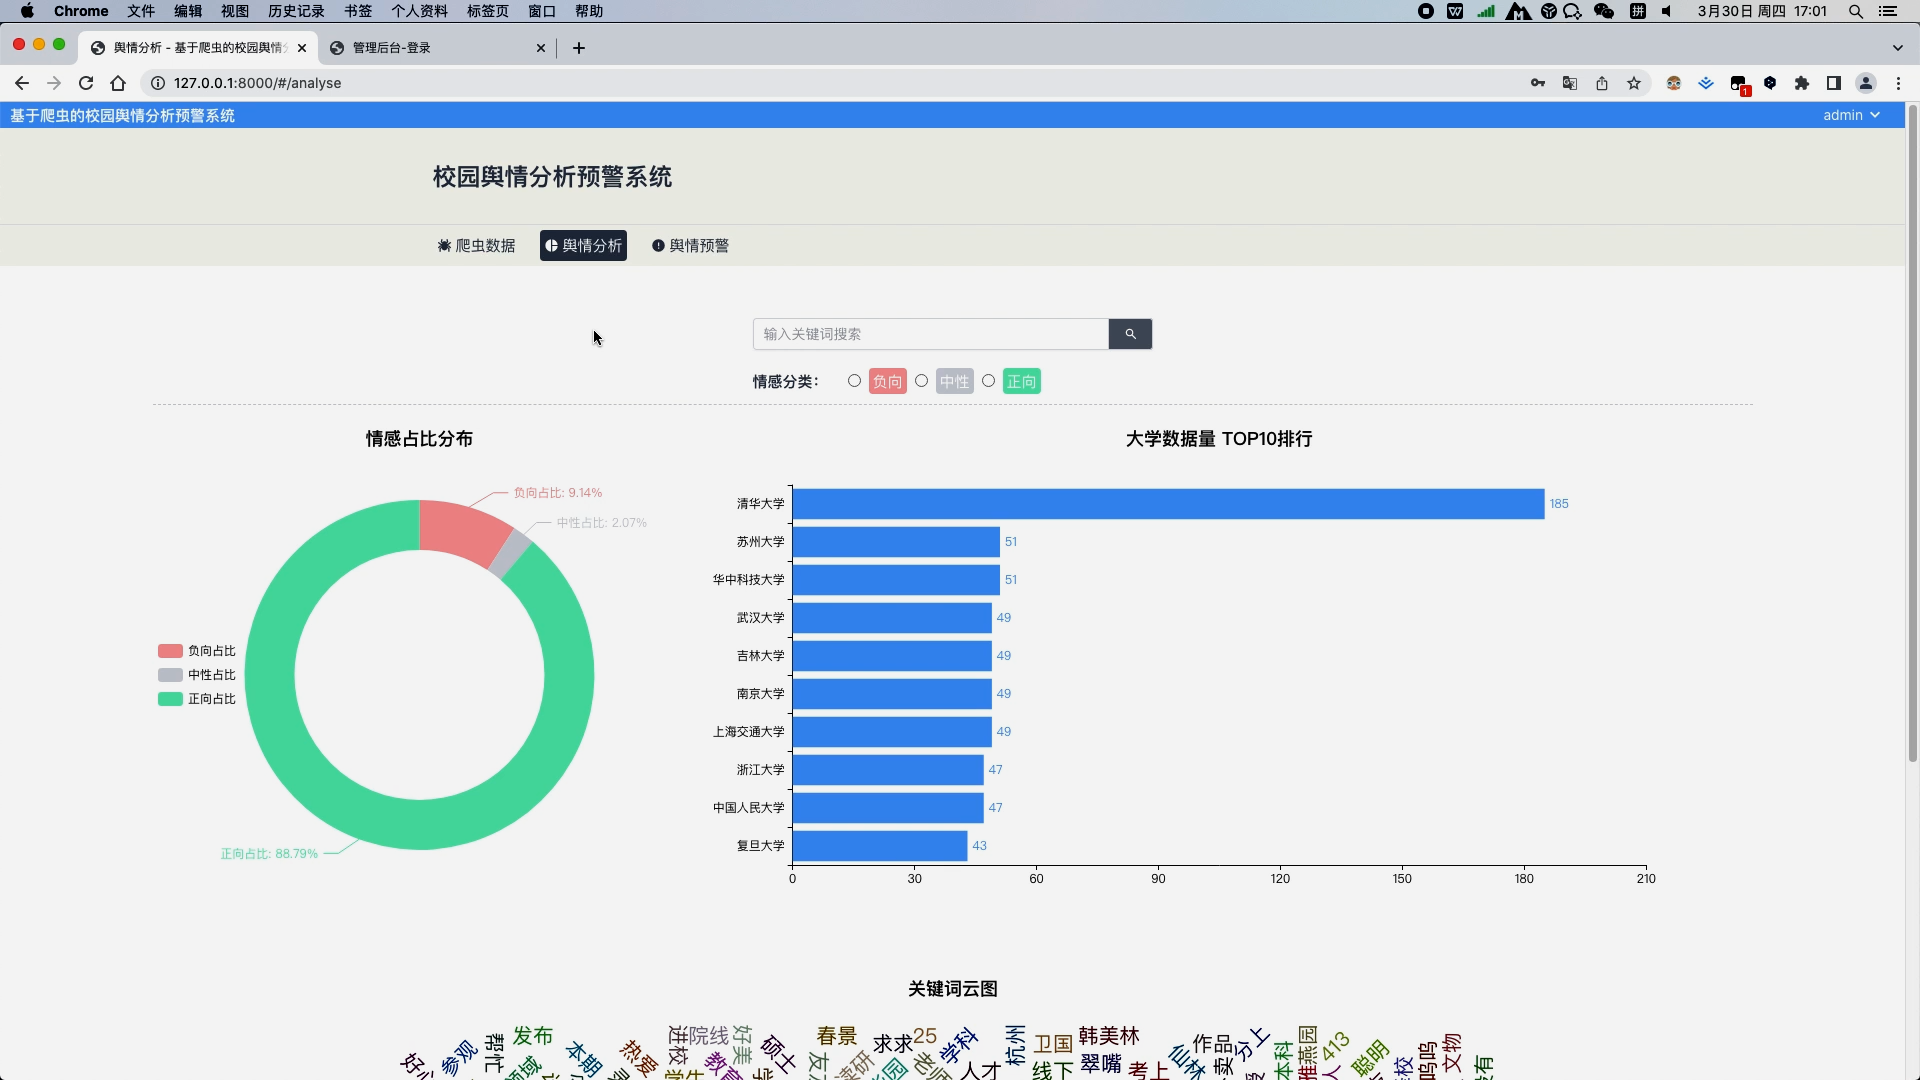Viewport: 1920px width, 1080px height.
Task: Select the 中性 sentiment radio button
Action: [x=921, y=381]
